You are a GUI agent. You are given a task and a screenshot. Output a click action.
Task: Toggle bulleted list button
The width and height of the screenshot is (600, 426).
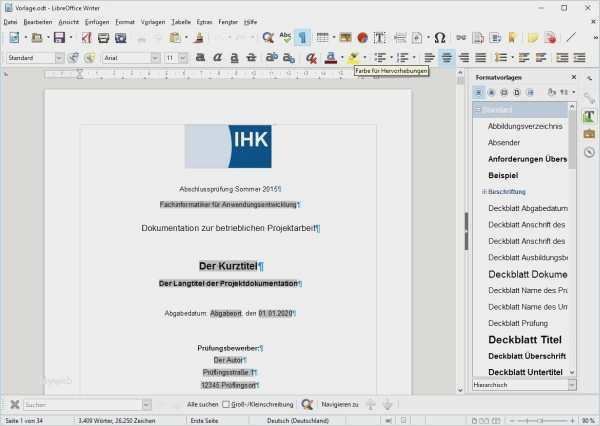coord(380,58)
